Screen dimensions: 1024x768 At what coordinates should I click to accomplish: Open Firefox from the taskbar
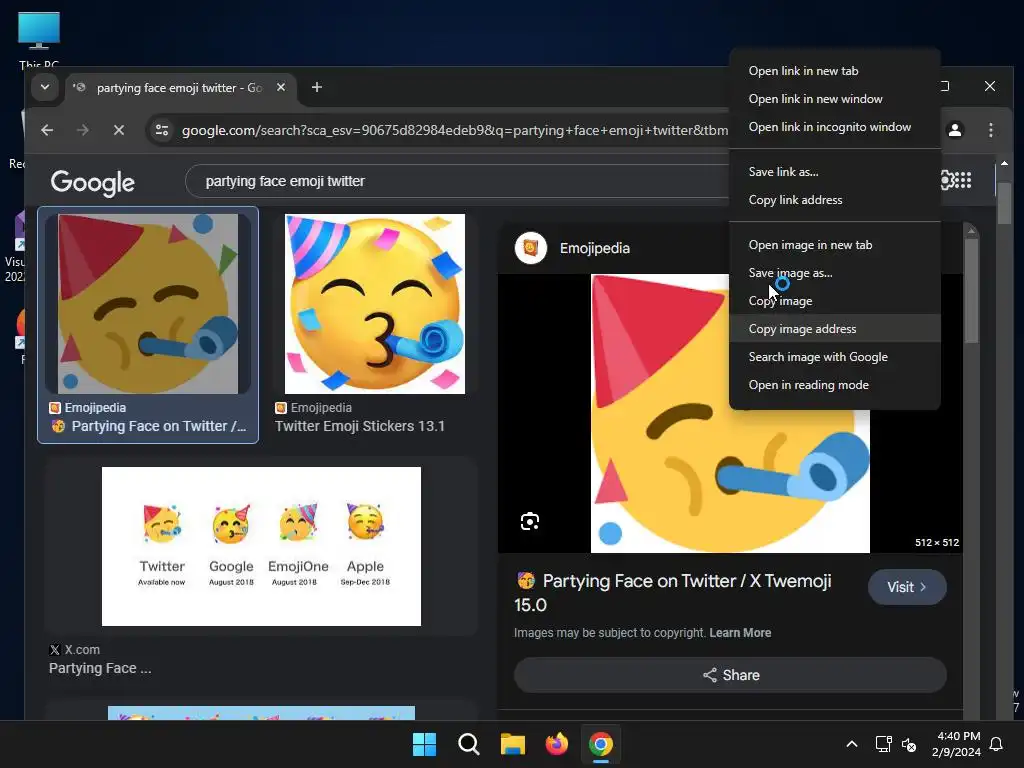556,744
